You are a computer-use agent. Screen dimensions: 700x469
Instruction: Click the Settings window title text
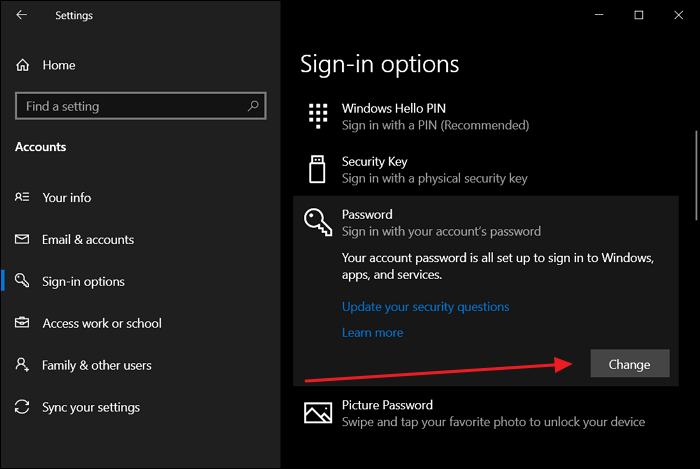pos(74,15)
